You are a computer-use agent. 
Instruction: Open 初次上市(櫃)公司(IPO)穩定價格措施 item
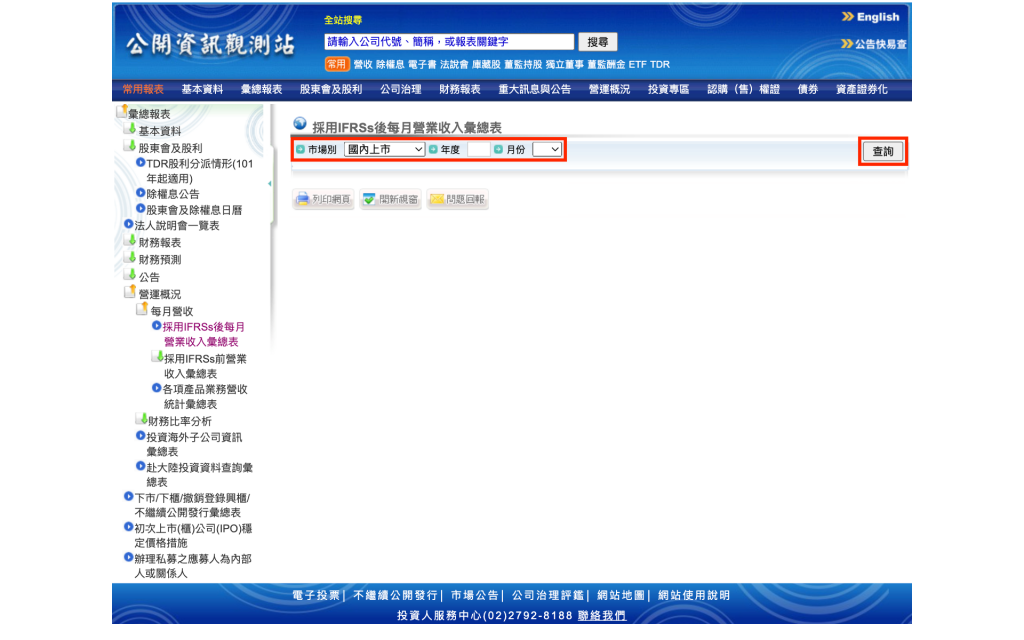point(193,536)
